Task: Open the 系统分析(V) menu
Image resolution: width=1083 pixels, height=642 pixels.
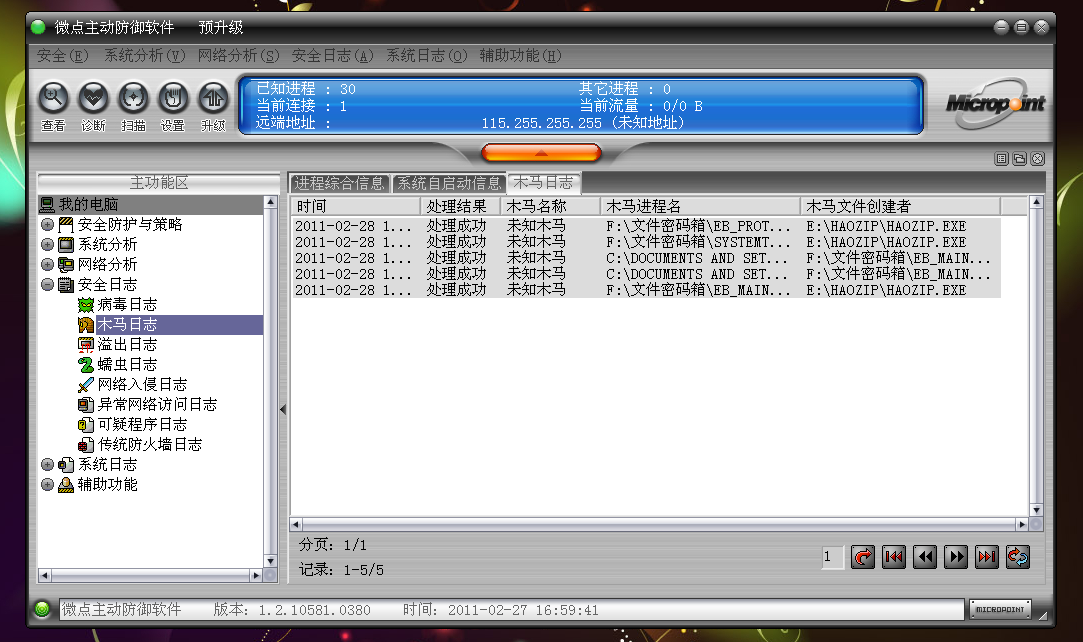Action: click(144, 55)
